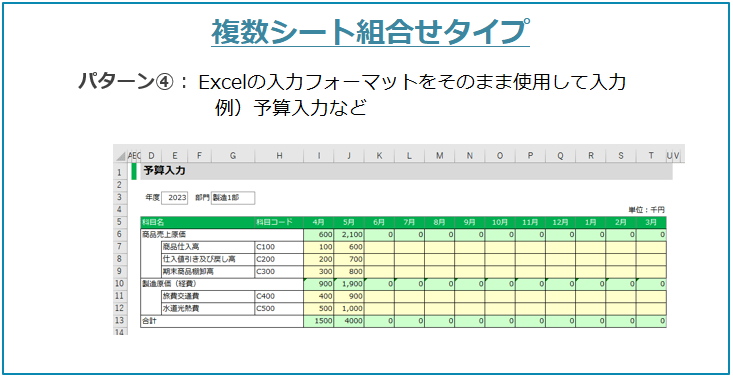The image size is (733, 378).
Task: Select column header G
Action: [233, 156]
